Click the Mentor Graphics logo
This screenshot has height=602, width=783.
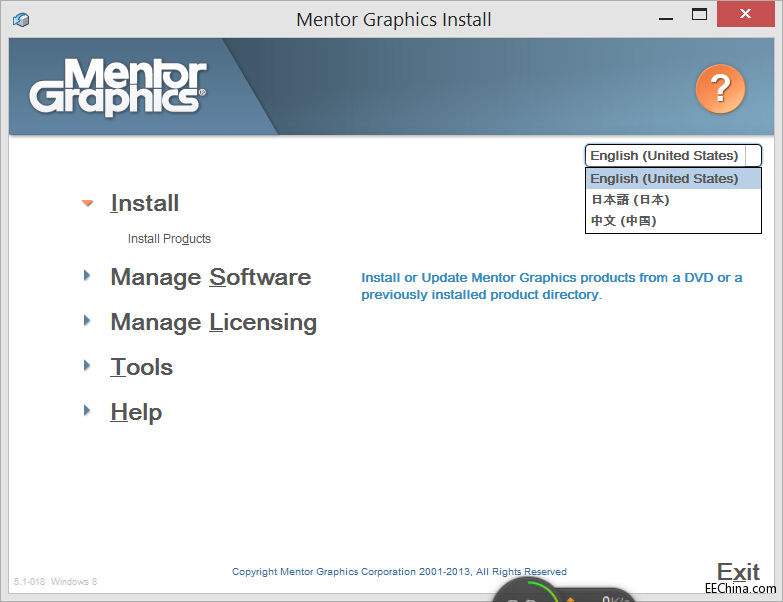pos(118,87)
